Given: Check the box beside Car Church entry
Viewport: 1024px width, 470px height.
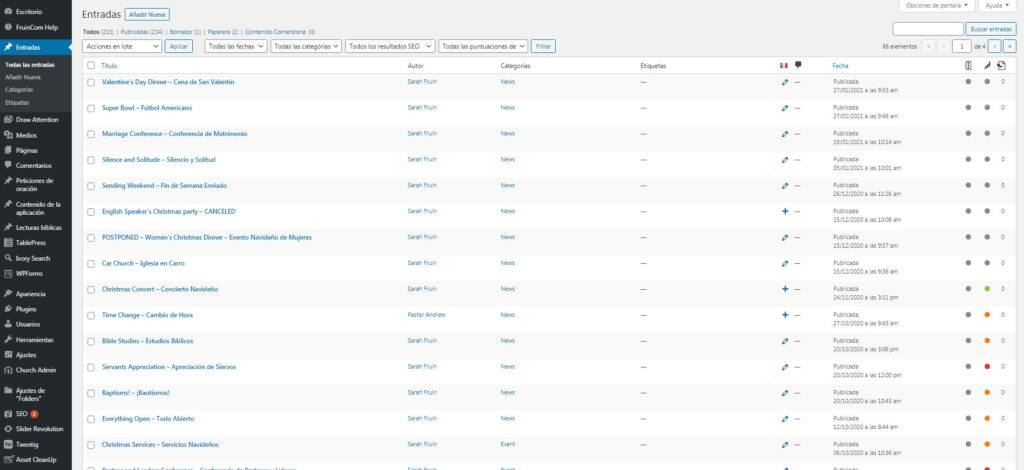Looking at the screenshot, I should point(91,264).
